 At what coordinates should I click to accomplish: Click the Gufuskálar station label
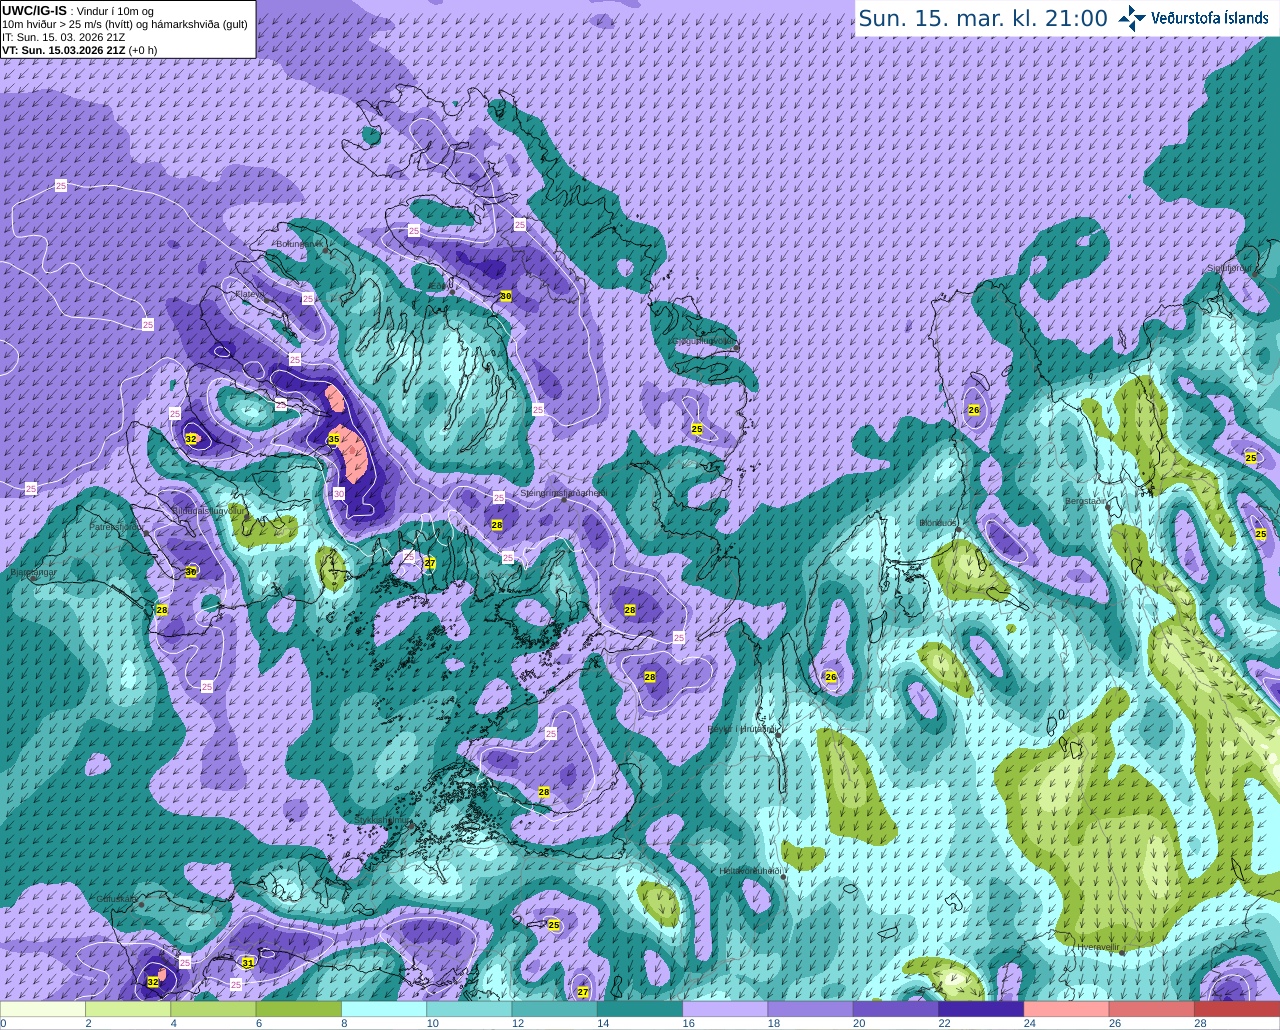pos(117,899)
